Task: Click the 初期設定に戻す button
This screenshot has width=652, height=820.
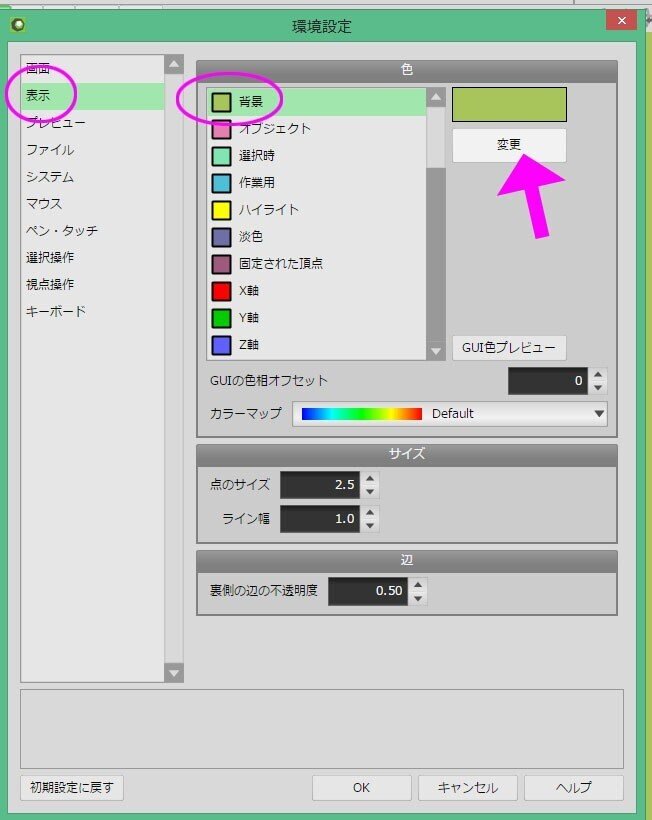Action: (x=72, y=788)
